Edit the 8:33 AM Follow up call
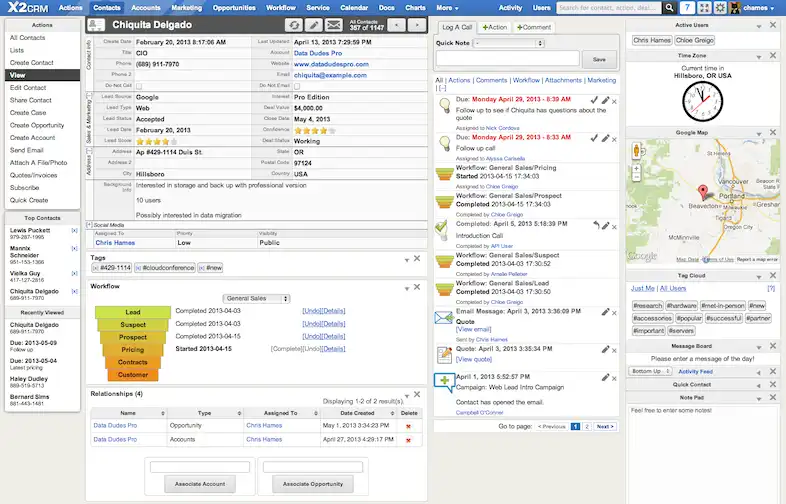 (606, 138)
